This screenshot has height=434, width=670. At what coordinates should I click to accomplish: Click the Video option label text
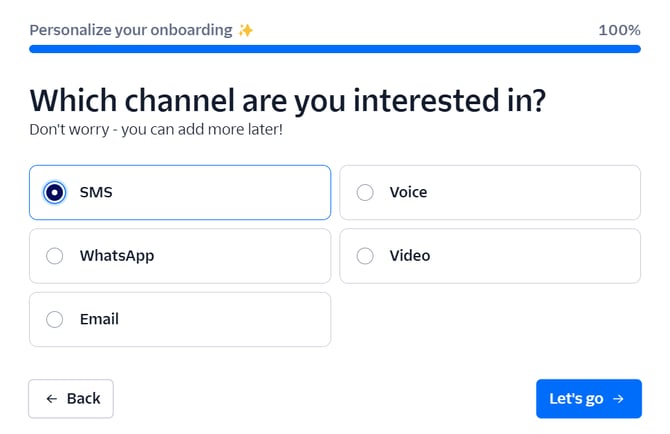point(410,255)
